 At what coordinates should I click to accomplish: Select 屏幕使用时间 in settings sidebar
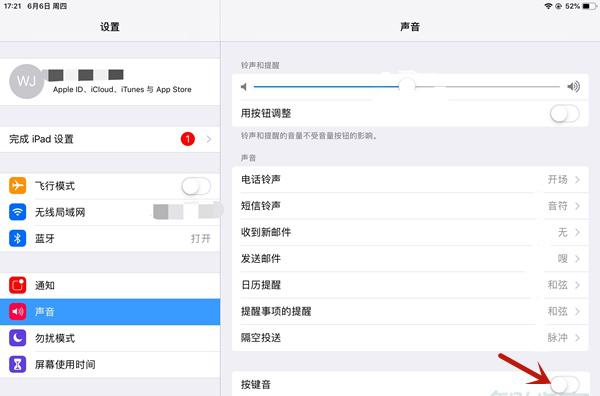[x=110, y=364]
